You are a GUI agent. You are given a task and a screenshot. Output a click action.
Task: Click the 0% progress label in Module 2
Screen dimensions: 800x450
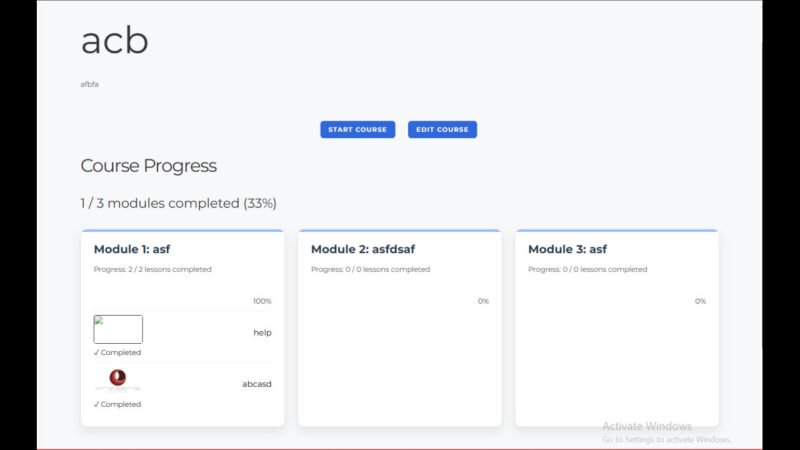483,301
